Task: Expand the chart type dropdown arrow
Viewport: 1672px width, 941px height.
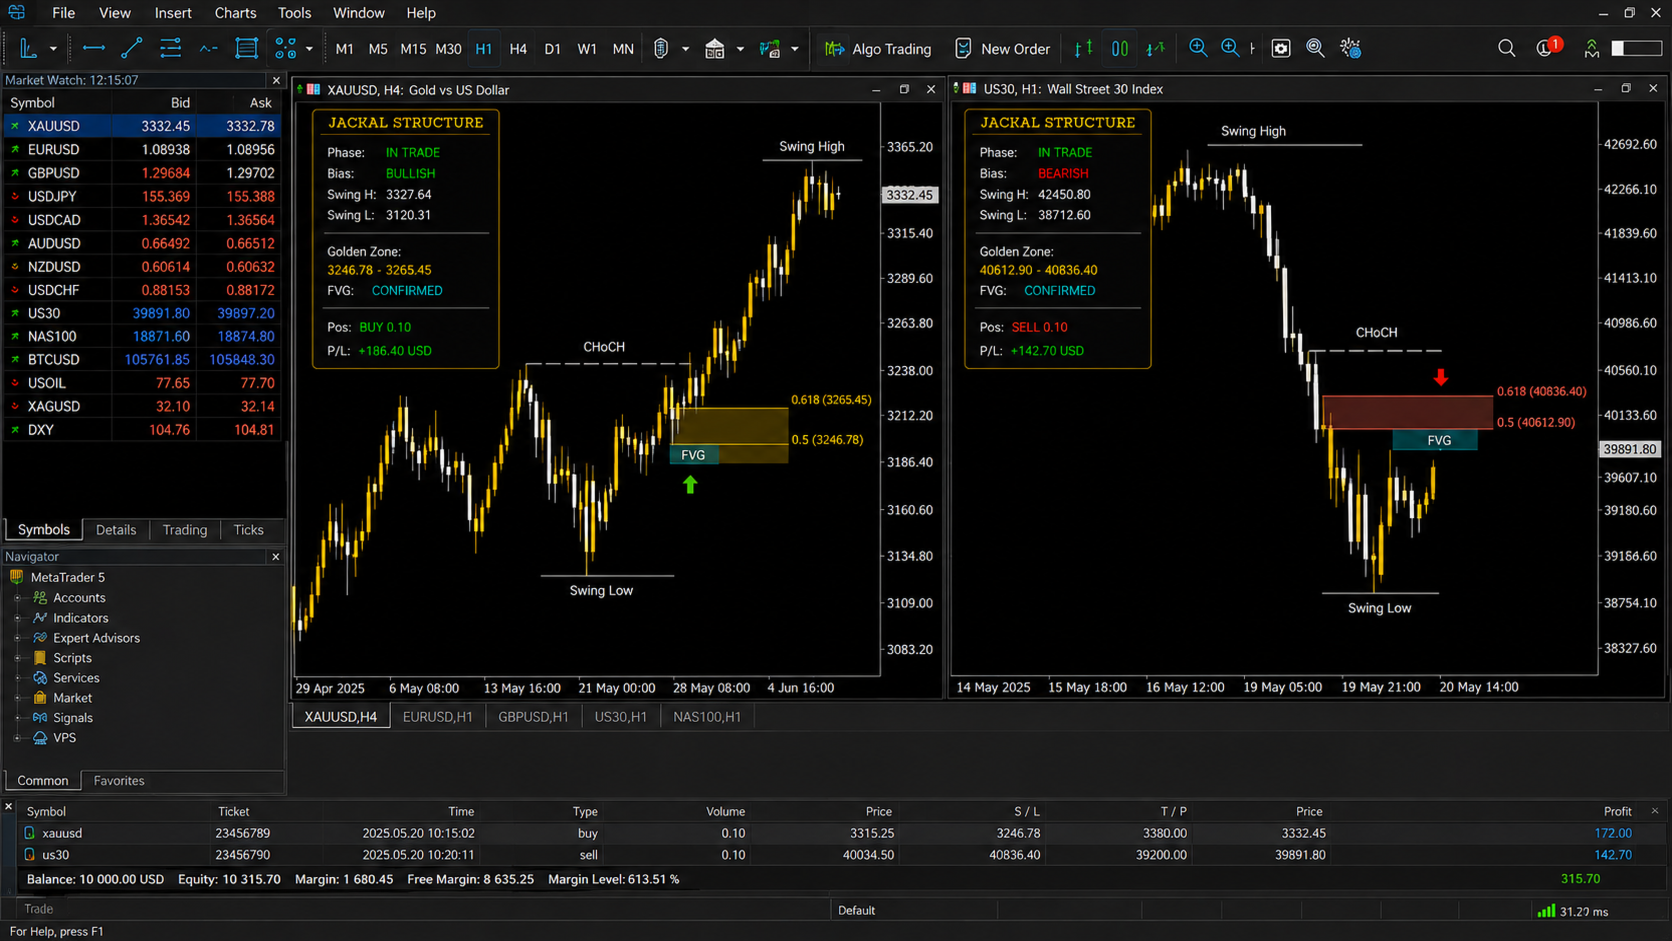Action: pyautogui.click(x=685, y=49)
